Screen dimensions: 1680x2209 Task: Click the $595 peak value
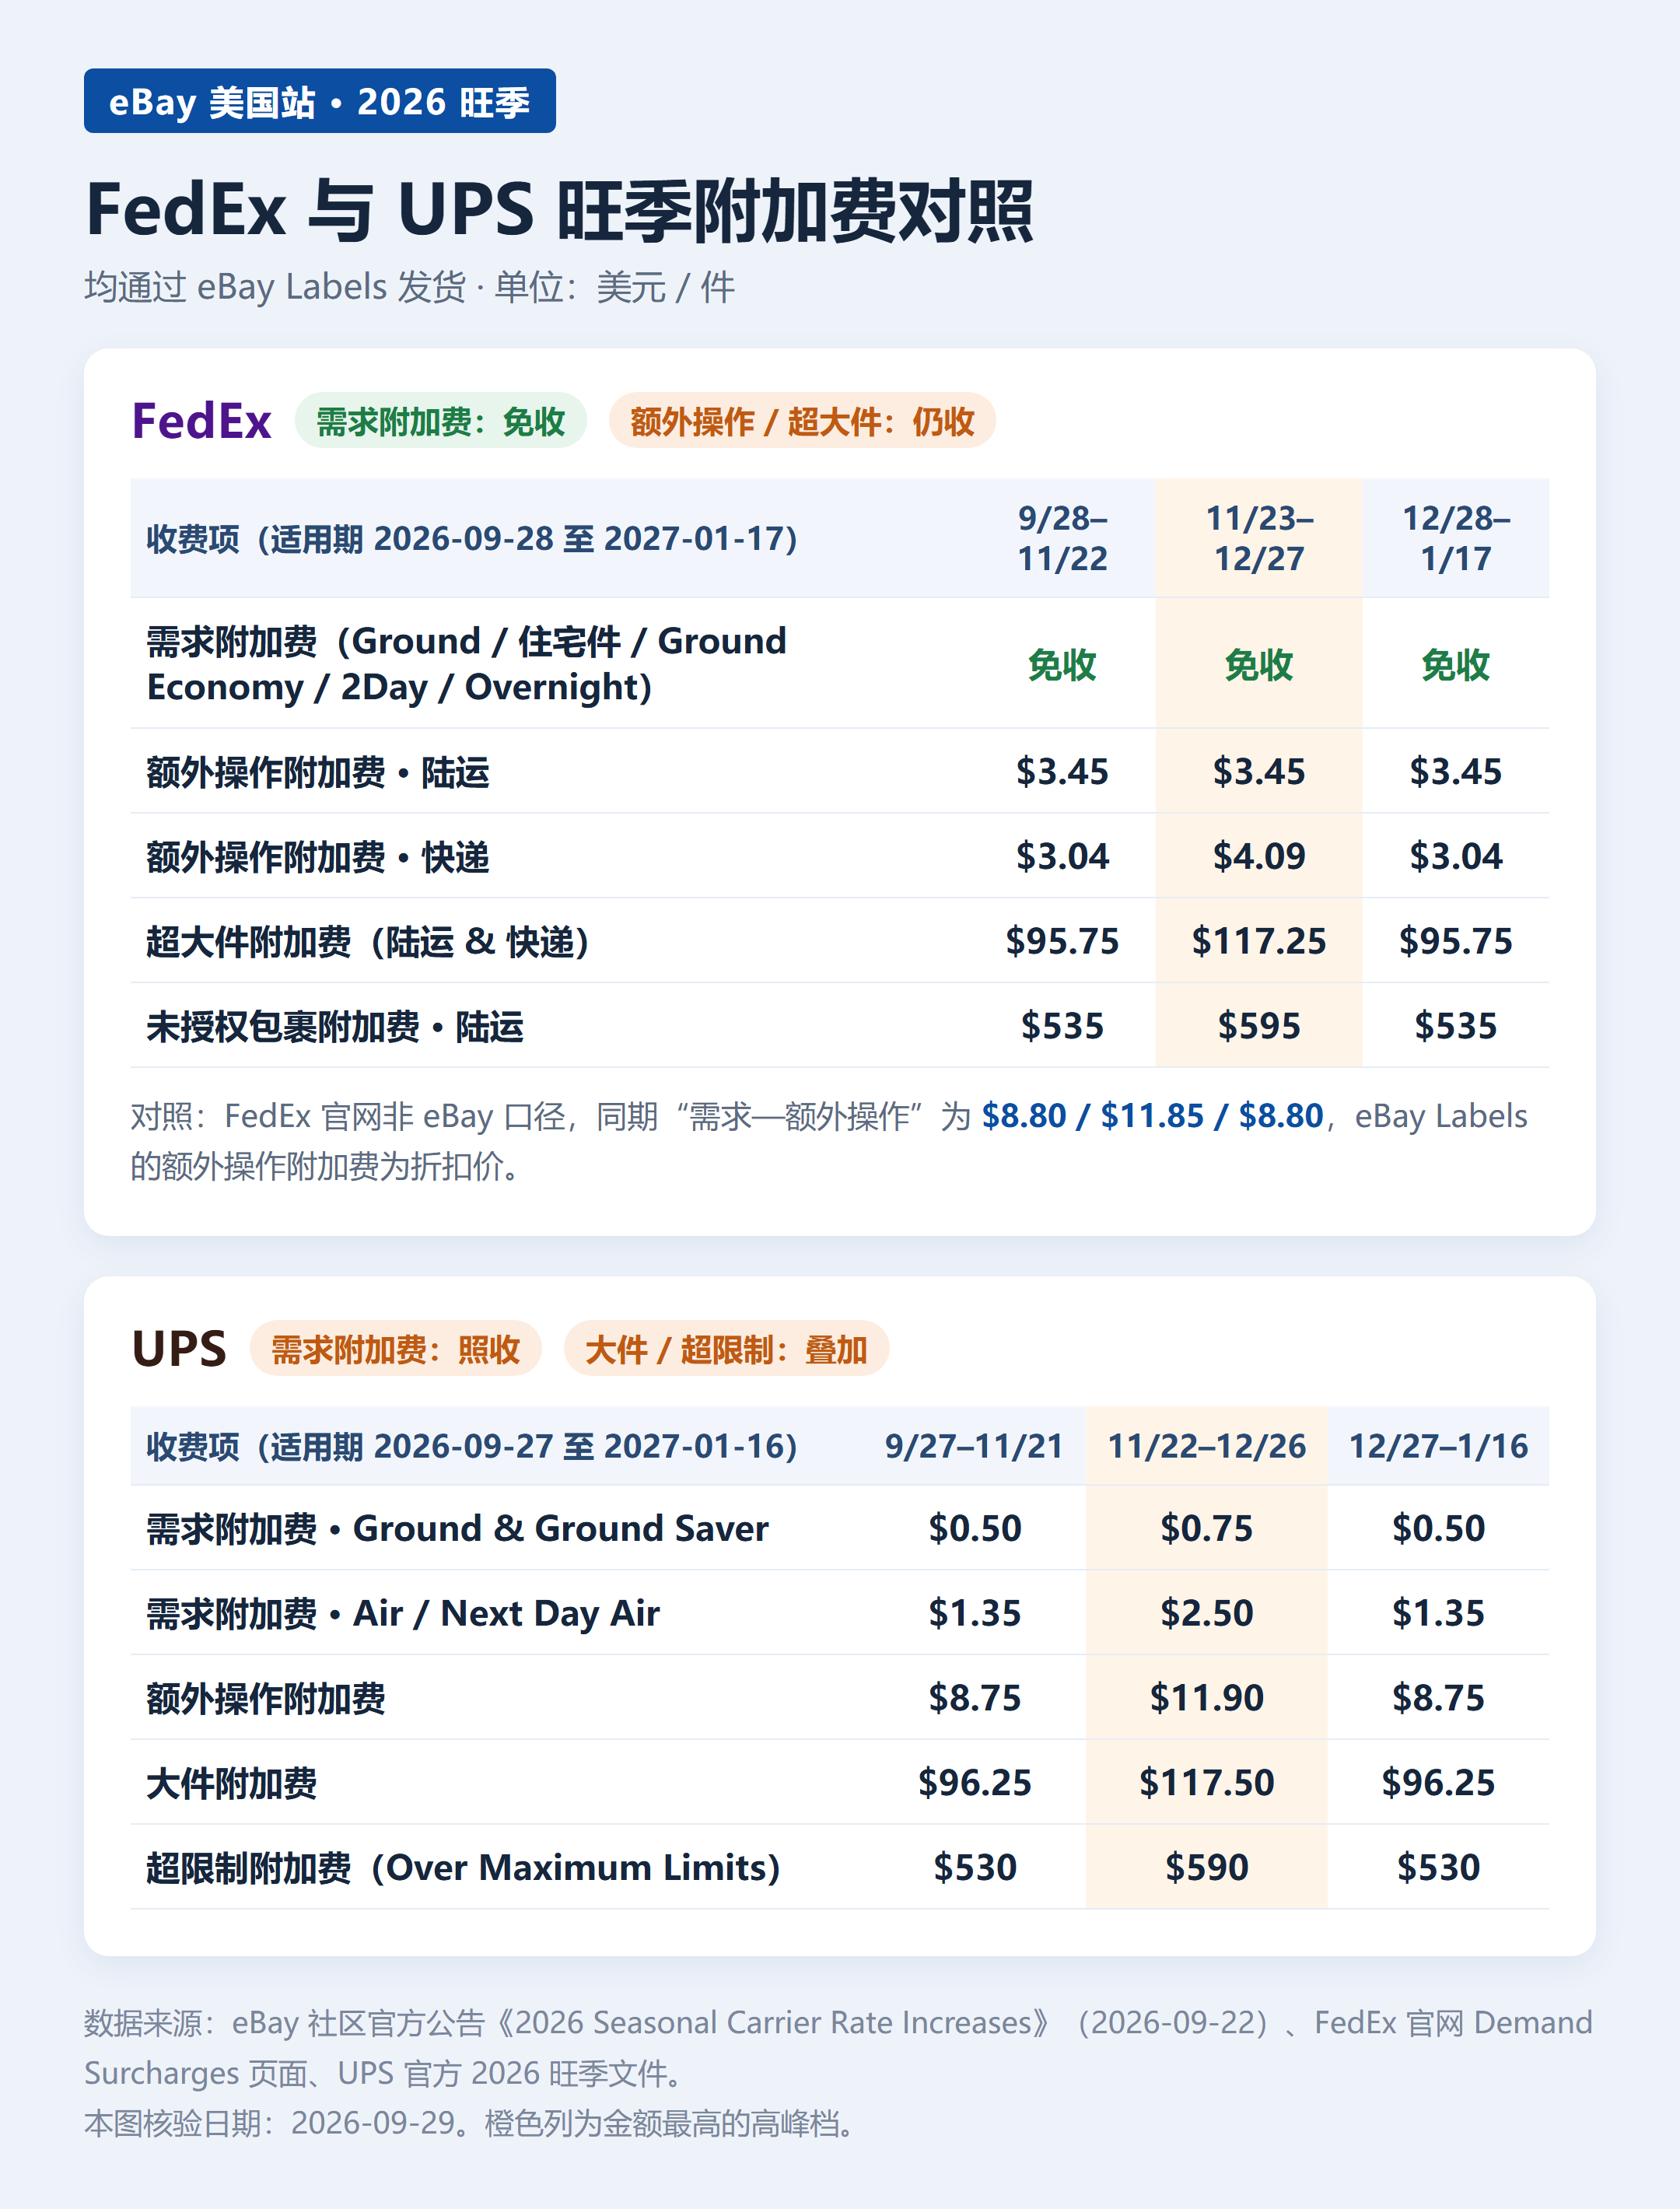1259,1026
